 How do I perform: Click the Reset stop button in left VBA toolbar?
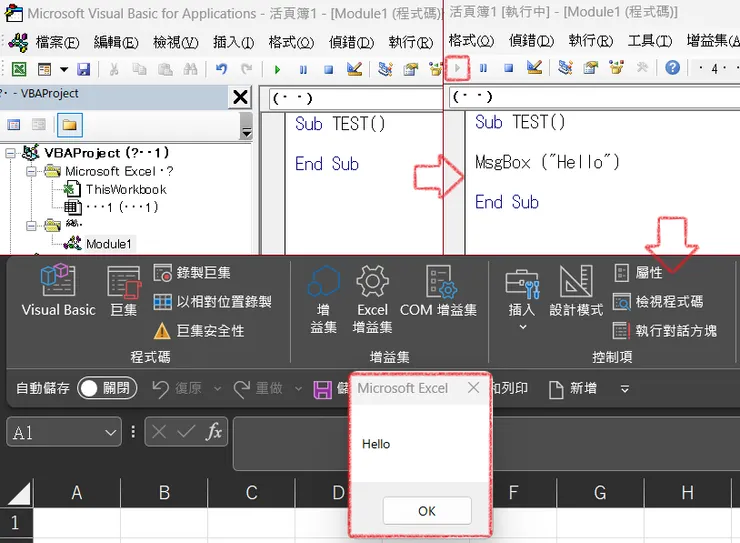[328, 70]
